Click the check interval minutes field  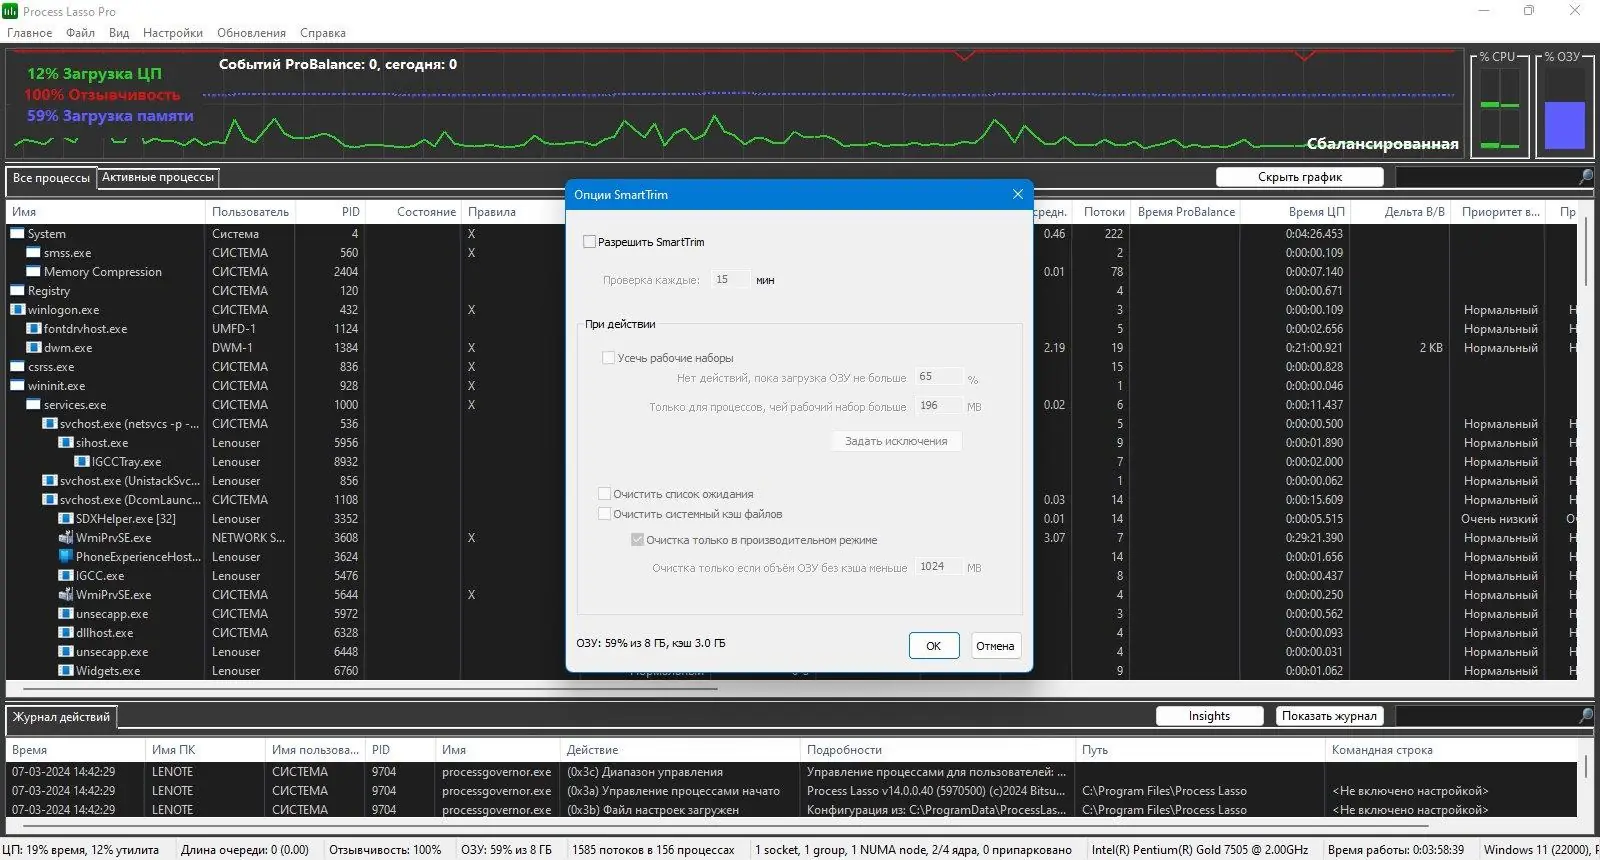pos(730,280)
